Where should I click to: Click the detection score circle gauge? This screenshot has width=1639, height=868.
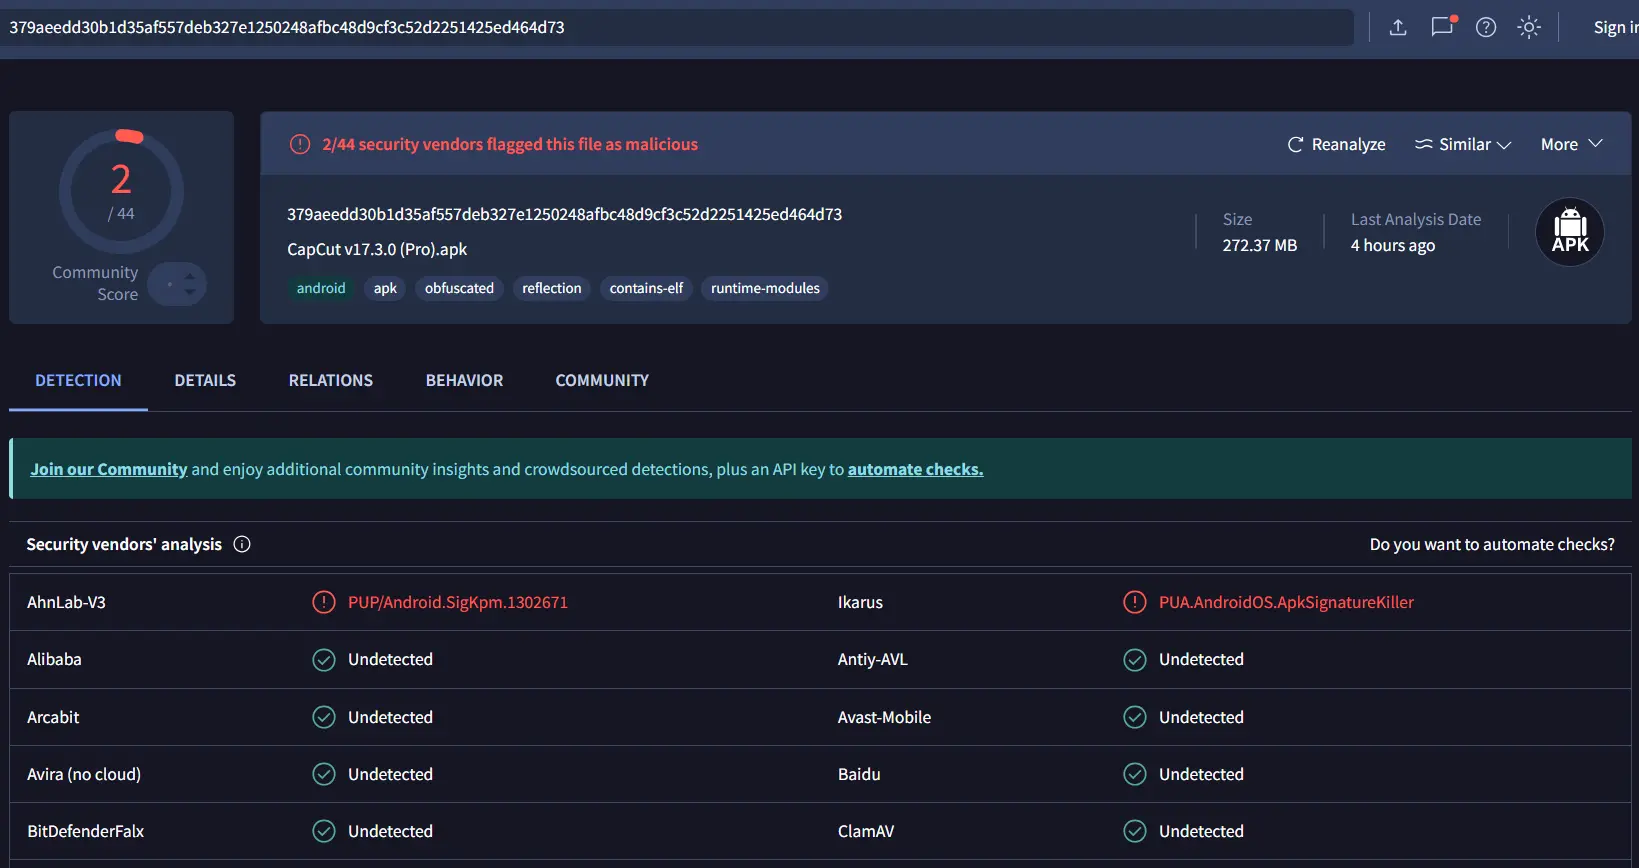121,191
